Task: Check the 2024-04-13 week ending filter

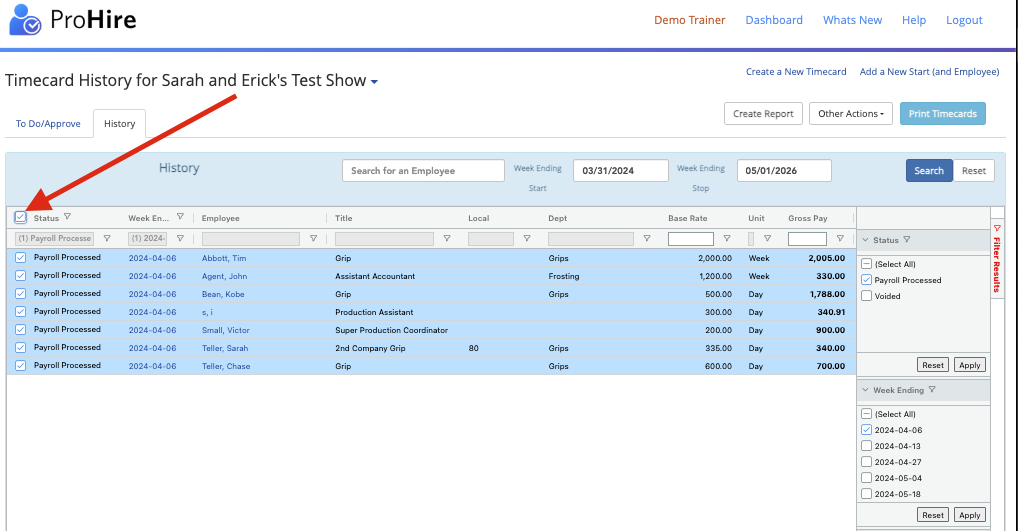Action: pos(866,446)
